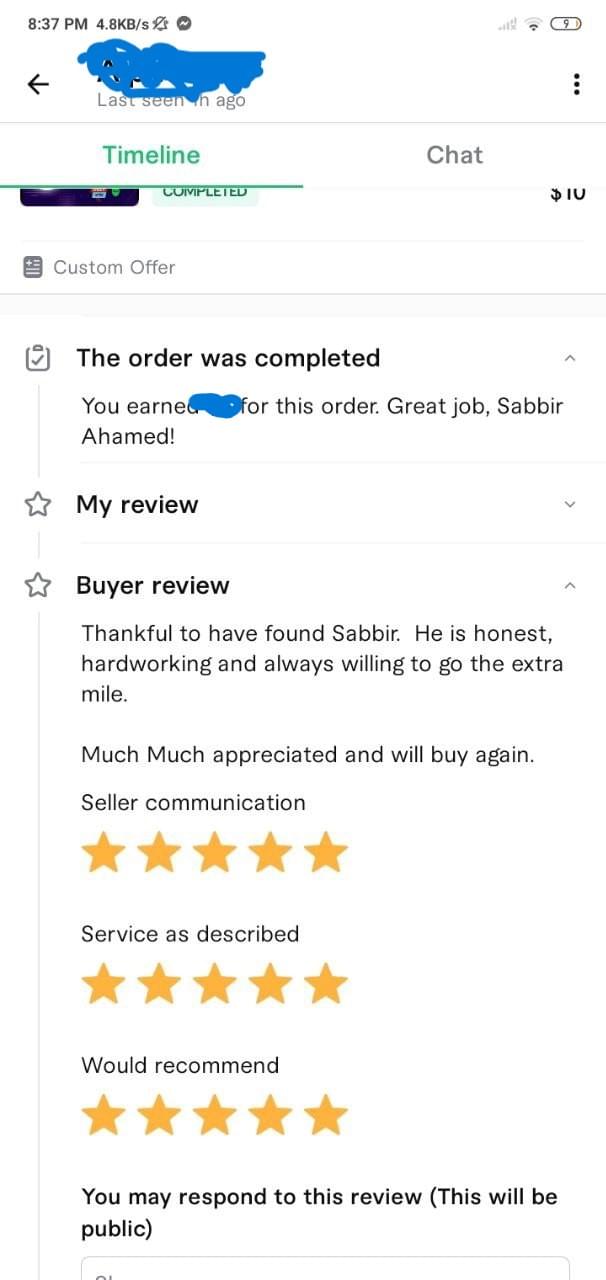606x1280 pixels.
Task: Tap fifth star under Seller communication
Action: click(326, 855)
